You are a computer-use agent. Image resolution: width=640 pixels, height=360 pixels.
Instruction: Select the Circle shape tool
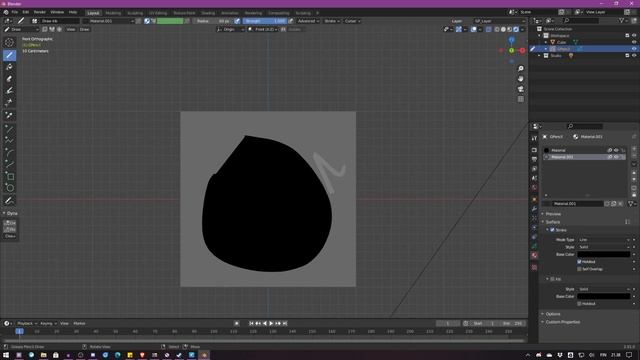pos(9,188)
